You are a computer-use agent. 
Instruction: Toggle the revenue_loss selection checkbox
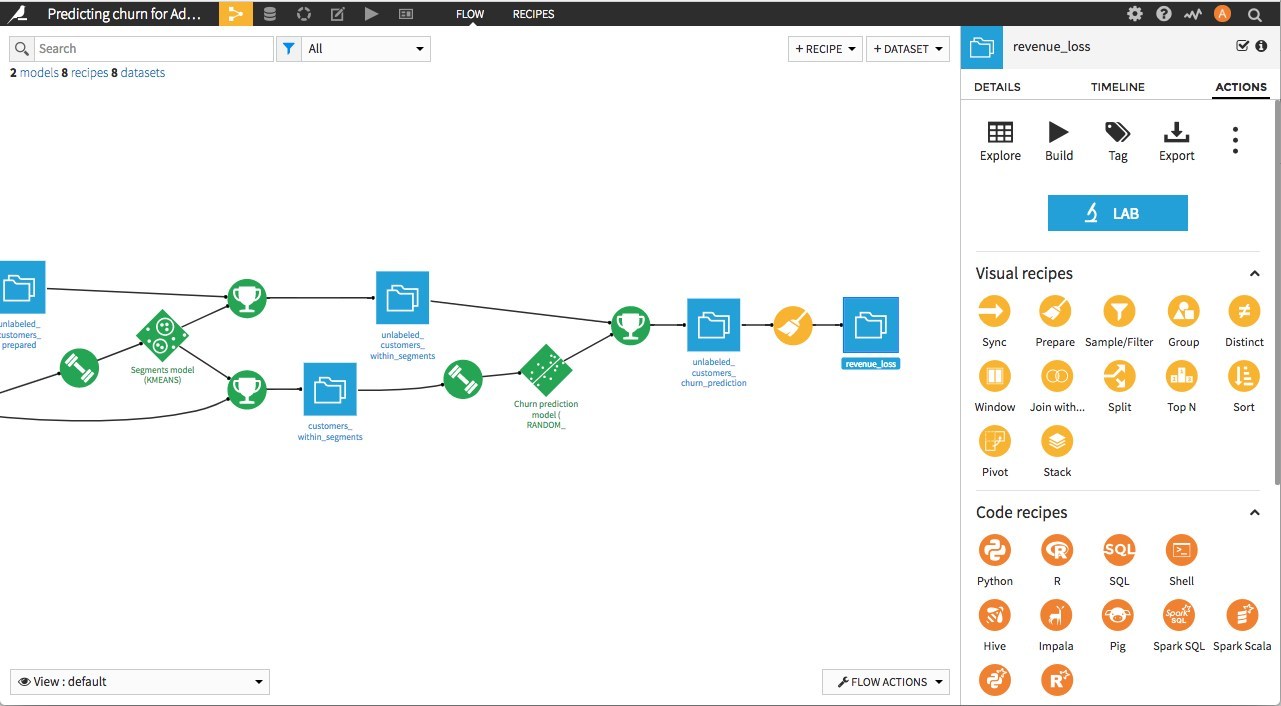1242,46
